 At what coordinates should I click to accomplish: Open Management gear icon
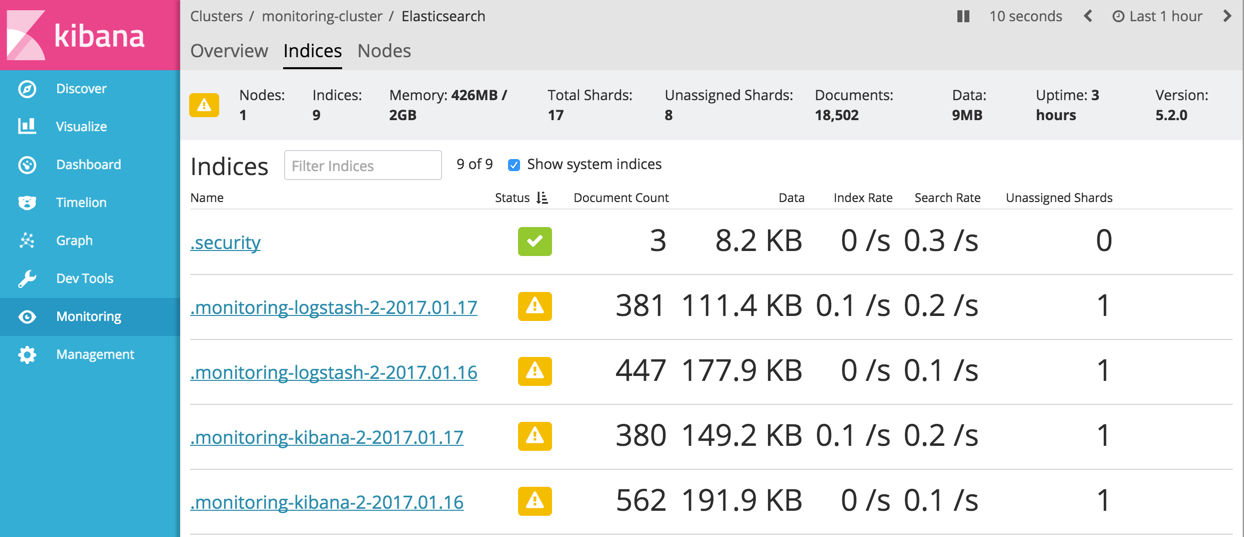click(x=27, y=355)
